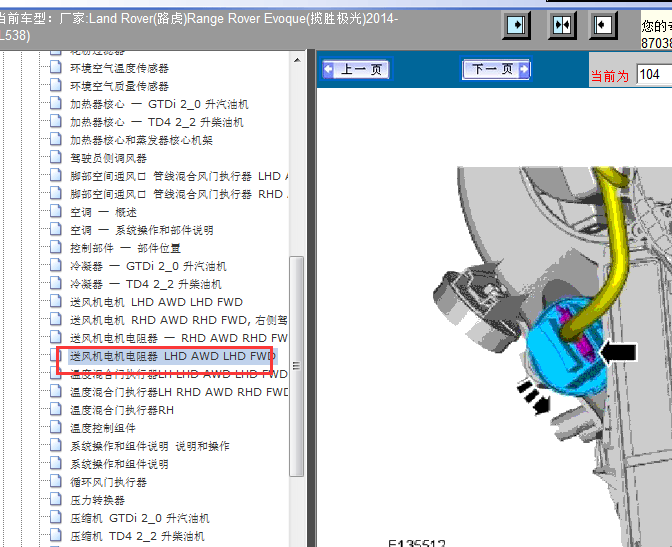Open 压缩机 GTDi 2_0 升汽油机 entry

(140, 518)
